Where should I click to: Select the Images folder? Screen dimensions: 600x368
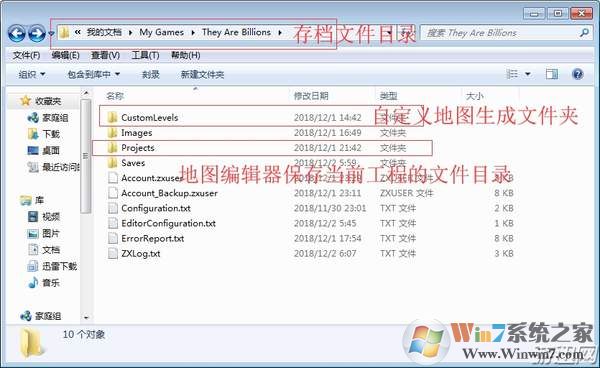[x=137, y=133]
